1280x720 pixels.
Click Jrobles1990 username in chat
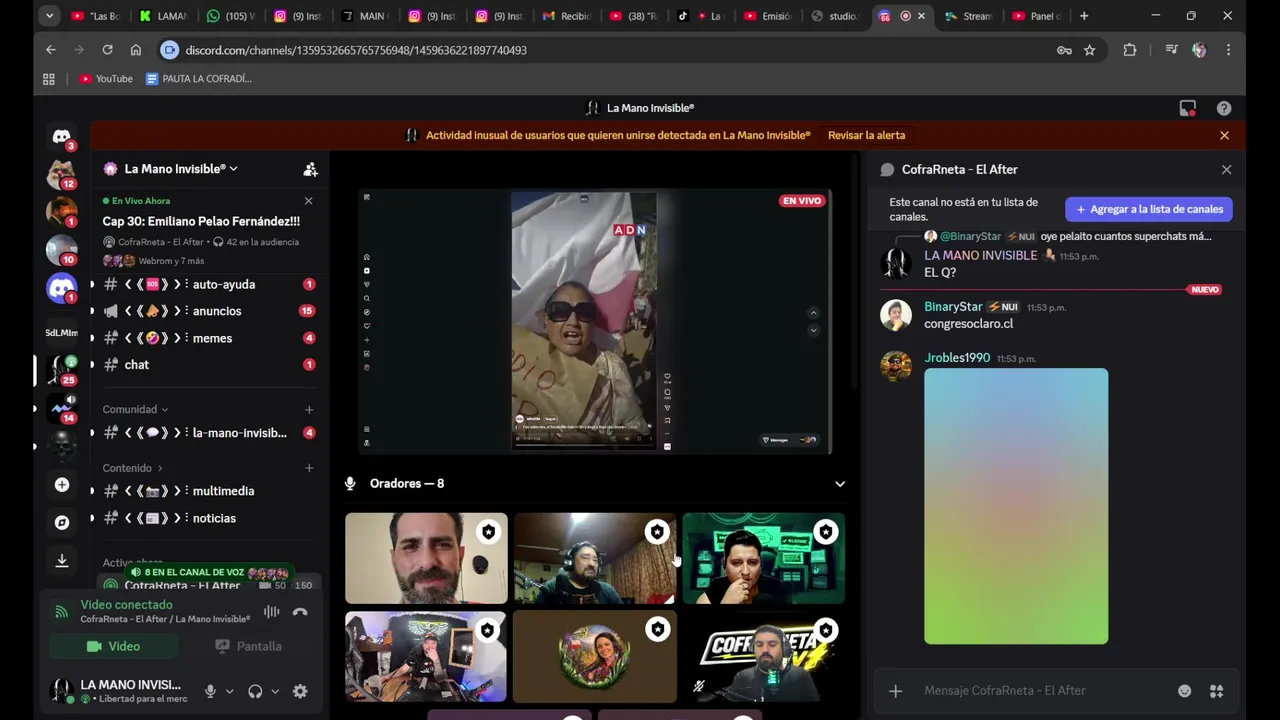point(957,358)
